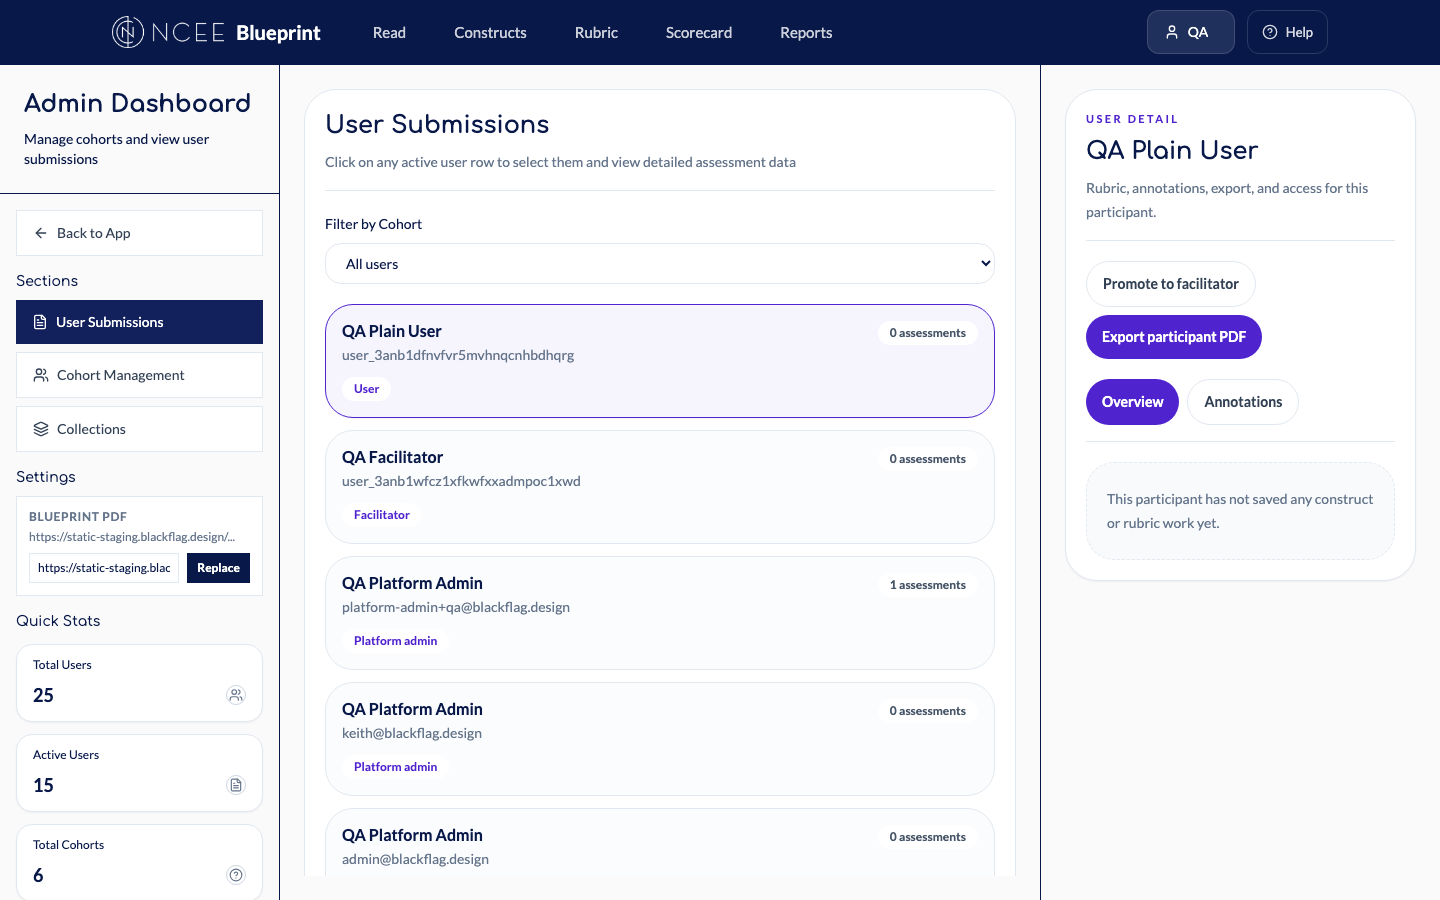Image resolution: width=1440 pixels, height=900 pixels.
Task: Switch to the Annotations view
Action: (x=1243, y=401)
